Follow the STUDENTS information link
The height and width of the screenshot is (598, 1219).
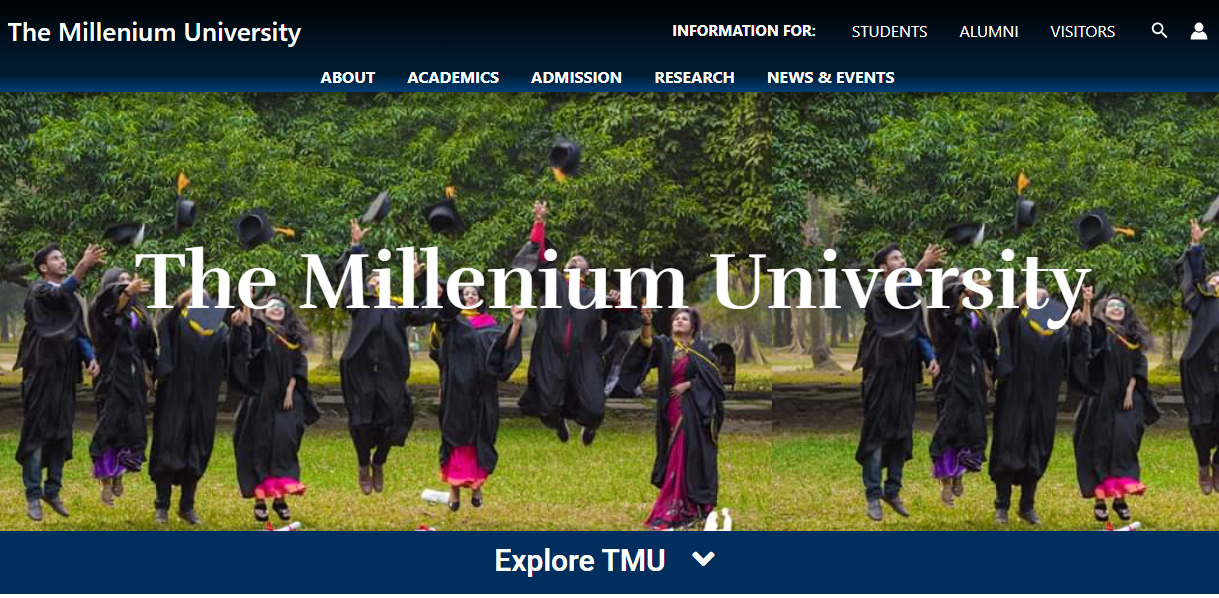[x=889, y=32]
